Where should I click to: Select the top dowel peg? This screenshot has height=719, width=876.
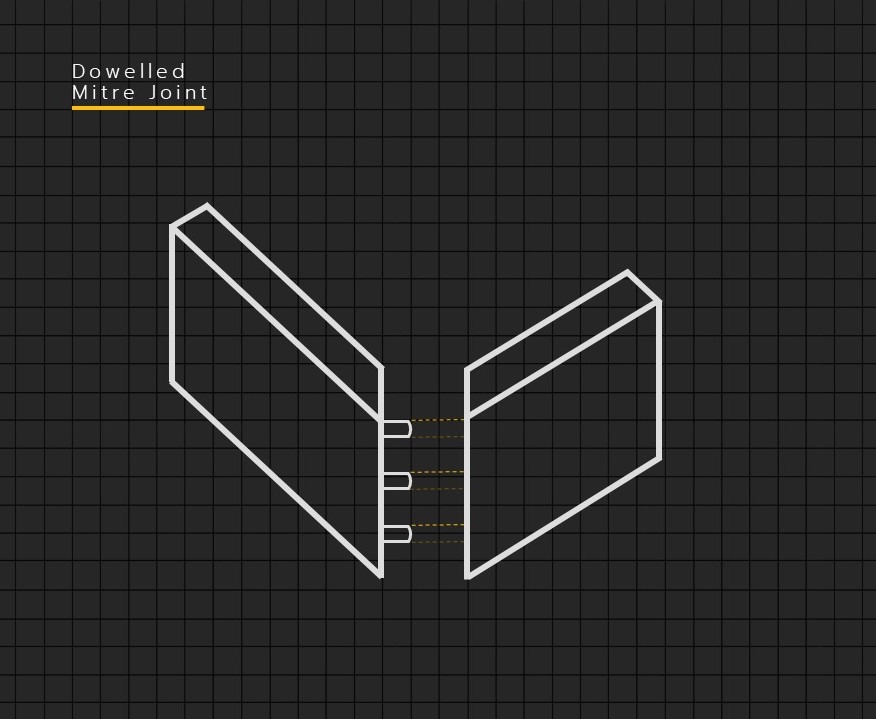[397, 428]
